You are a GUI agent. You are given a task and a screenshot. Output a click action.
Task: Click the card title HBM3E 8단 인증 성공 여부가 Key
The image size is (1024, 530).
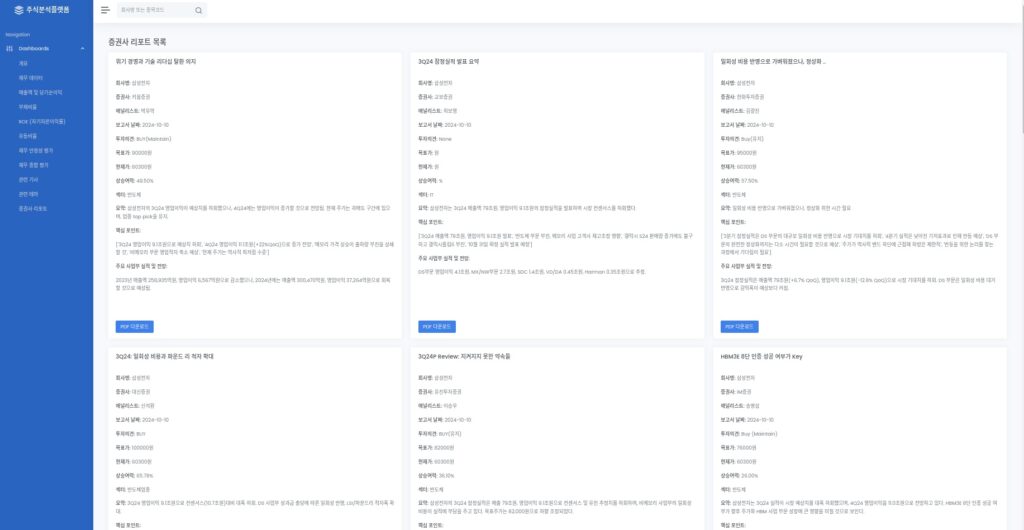tap(761, 356)
